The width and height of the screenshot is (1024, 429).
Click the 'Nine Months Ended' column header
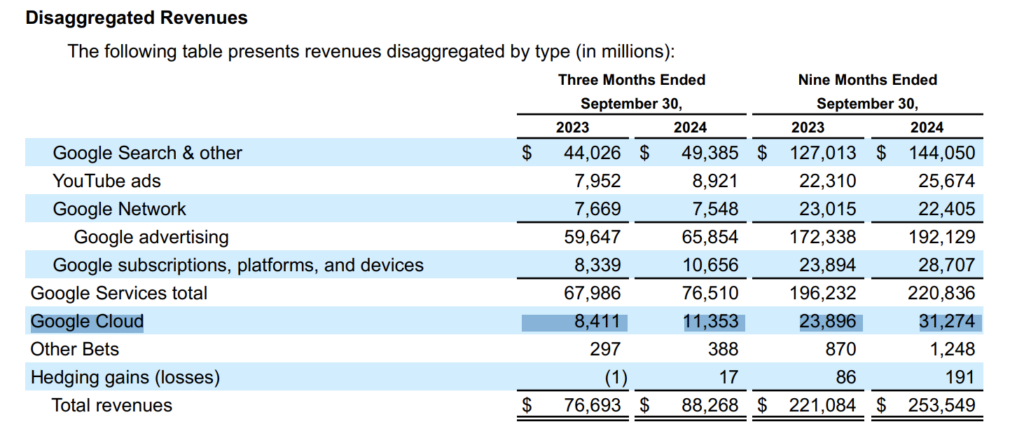point(867,80)
